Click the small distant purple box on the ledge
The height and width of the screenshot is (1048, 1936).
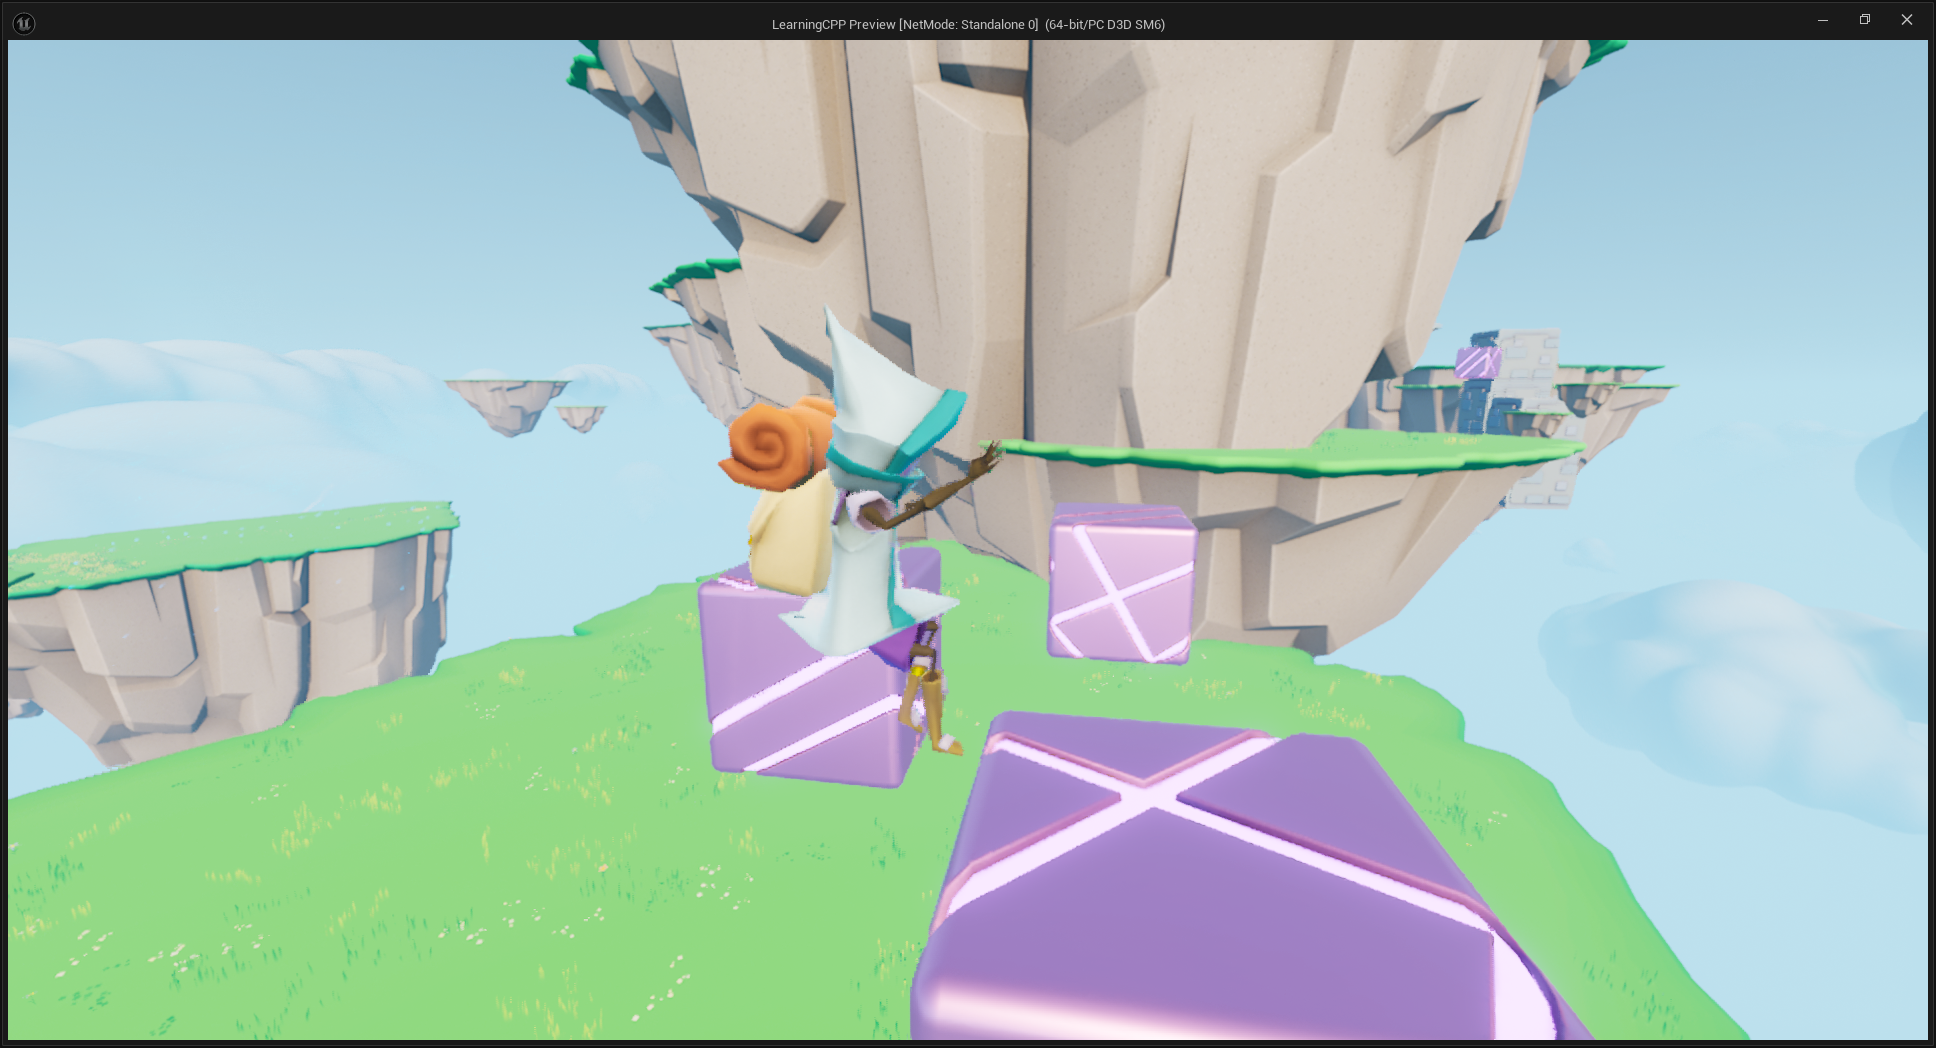[x=1478, y=361]
